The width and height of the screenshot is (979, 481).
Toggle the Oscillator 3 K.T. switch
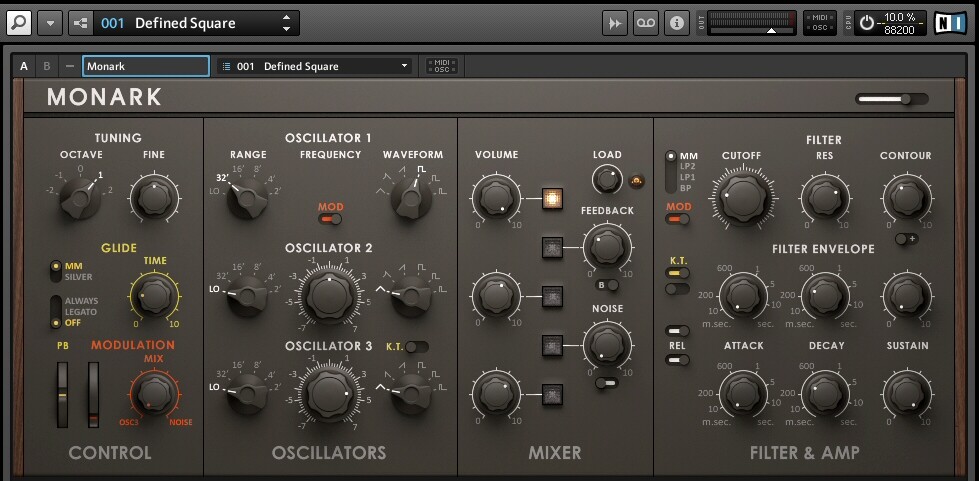tap(416, 347)
